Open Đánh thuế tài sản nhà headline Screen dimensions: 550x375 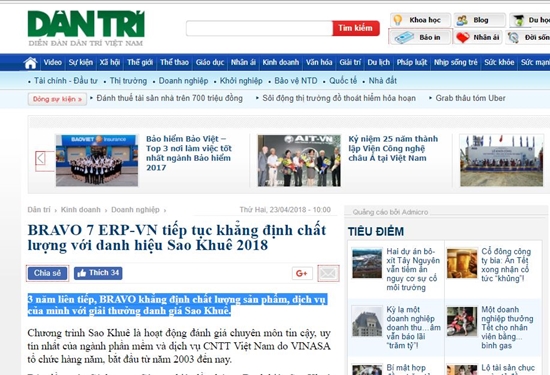coord(169,98)
